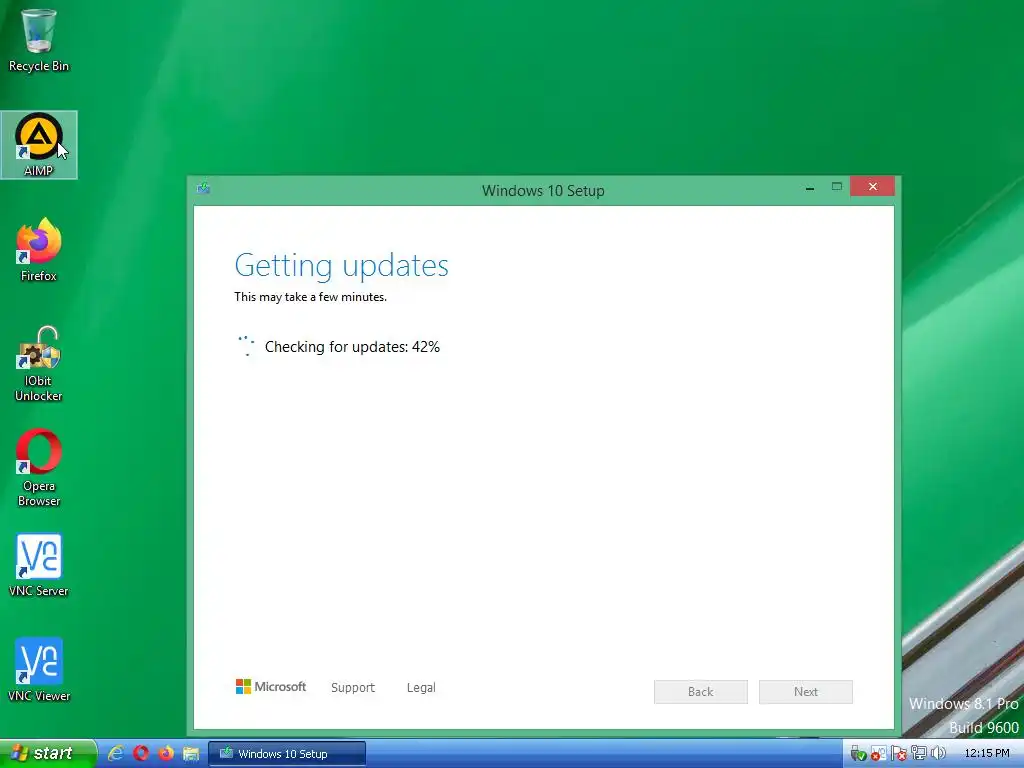Close the Windows 10 Setup window
This screenshot has height=768, width=1024.
872,187
